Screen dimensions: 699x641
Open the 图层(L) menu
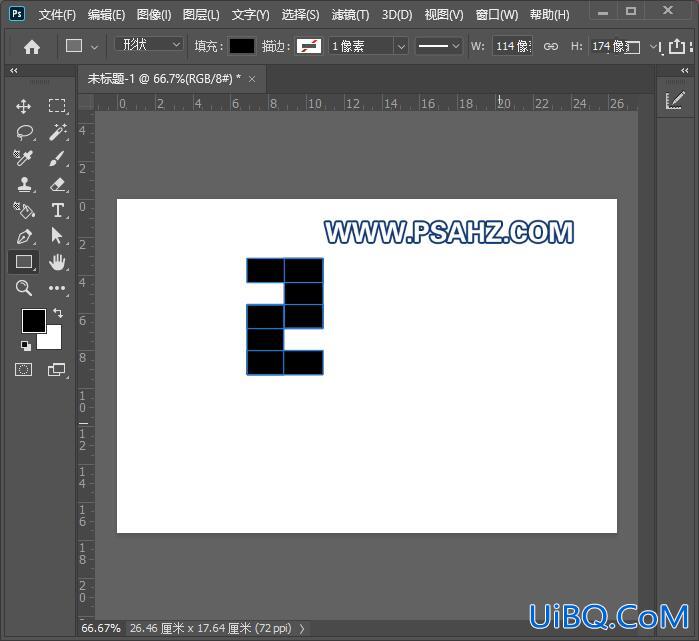pyautogui.click(x=201, y=15)
